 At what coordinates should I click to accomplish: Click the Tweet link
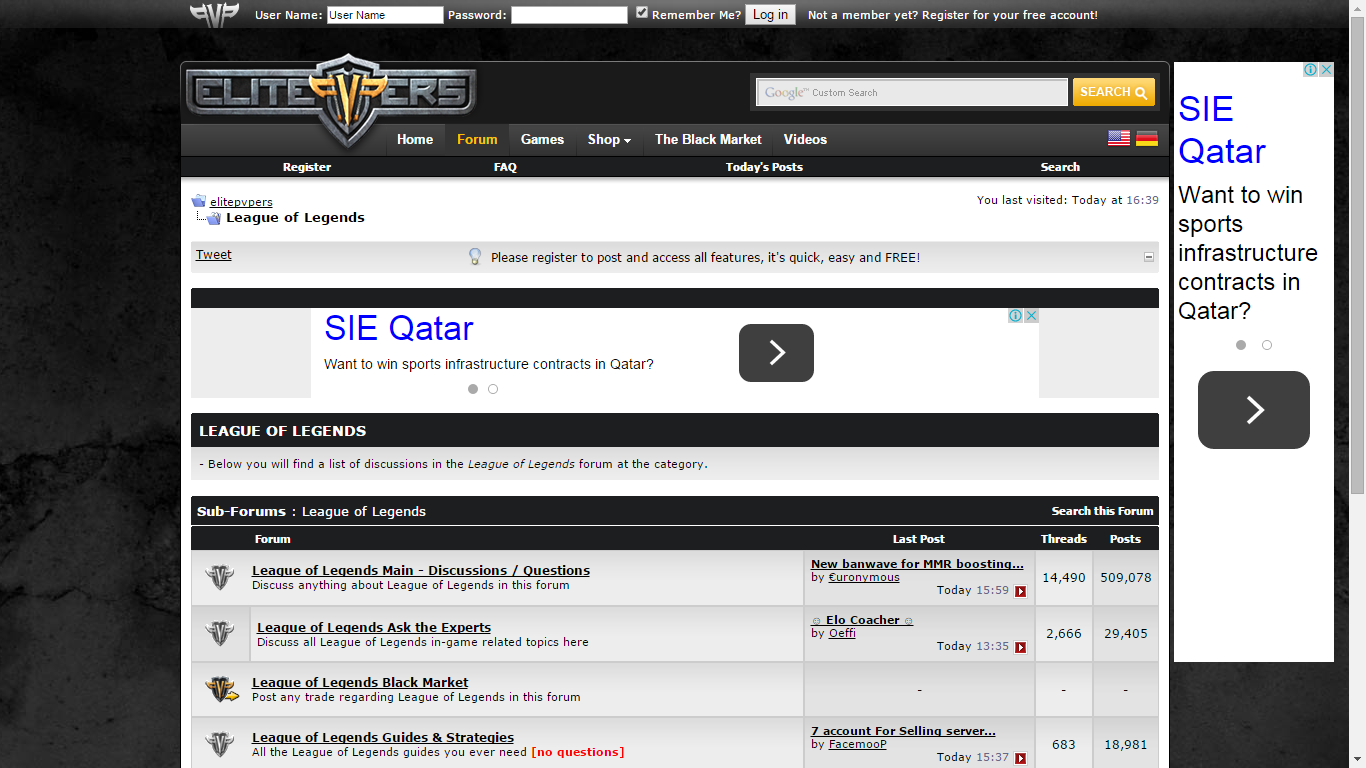click(213, 255)
